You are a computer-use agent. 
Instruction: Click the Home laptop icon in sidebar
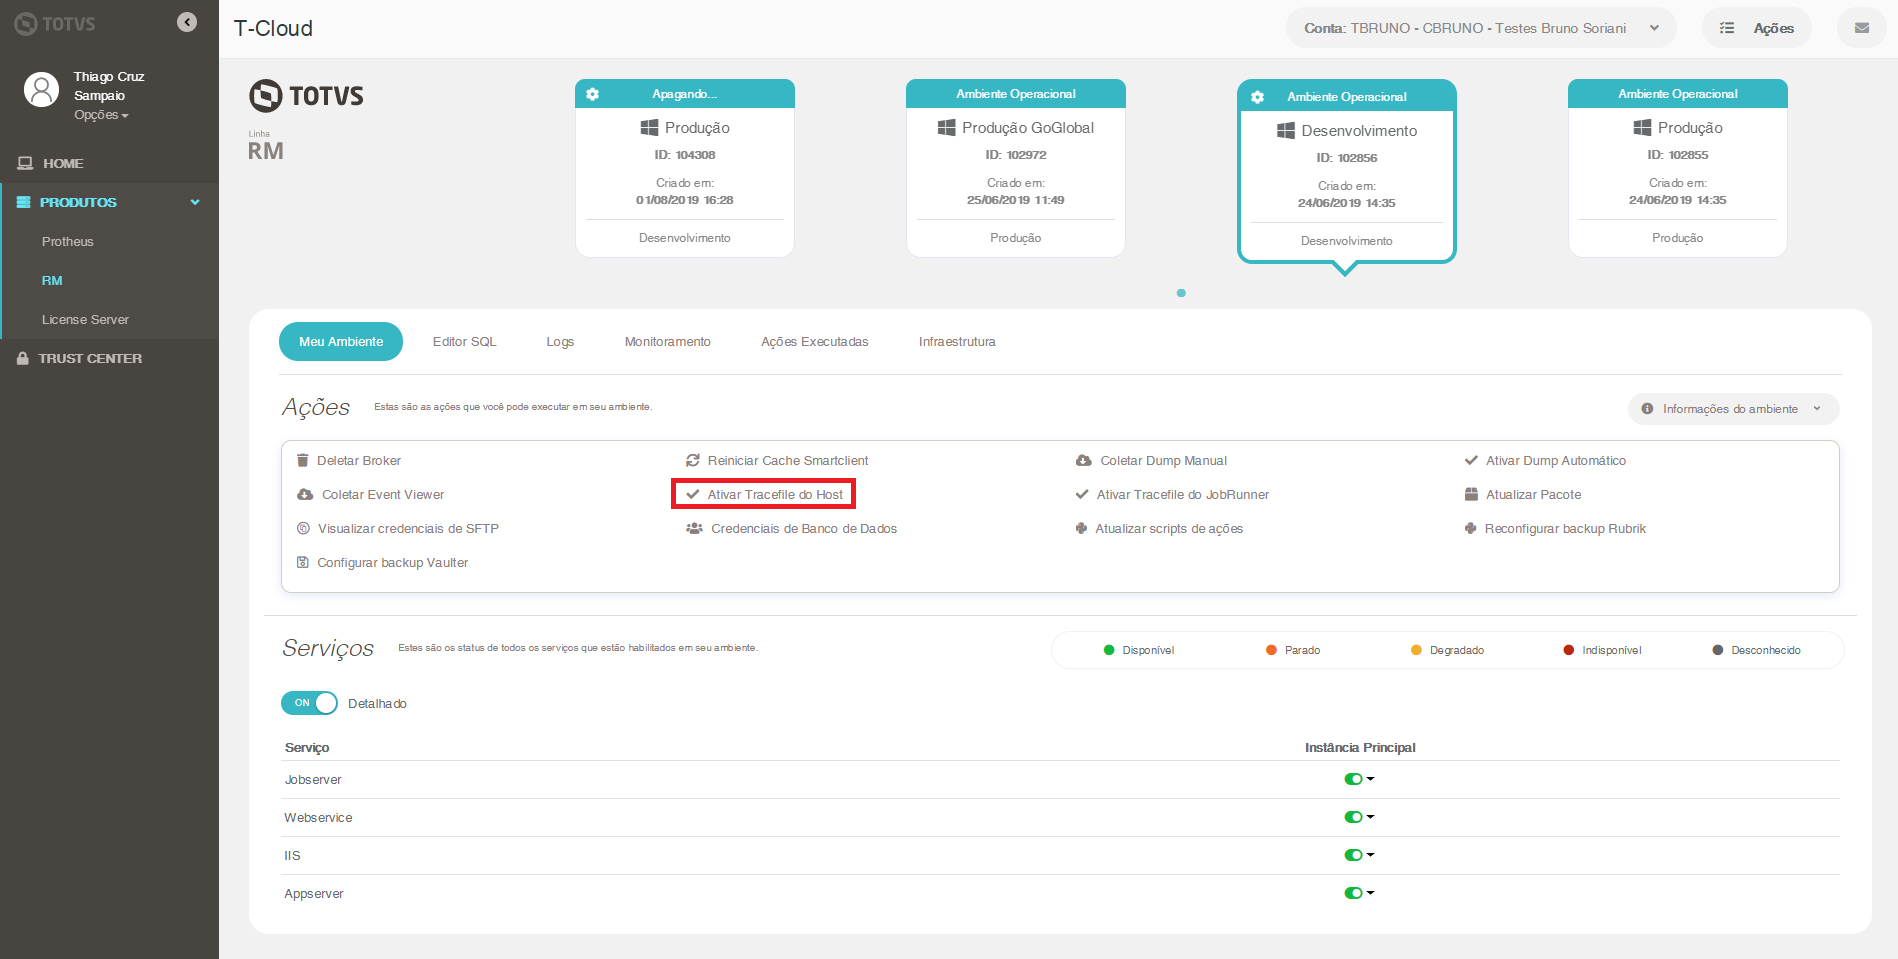25,163
